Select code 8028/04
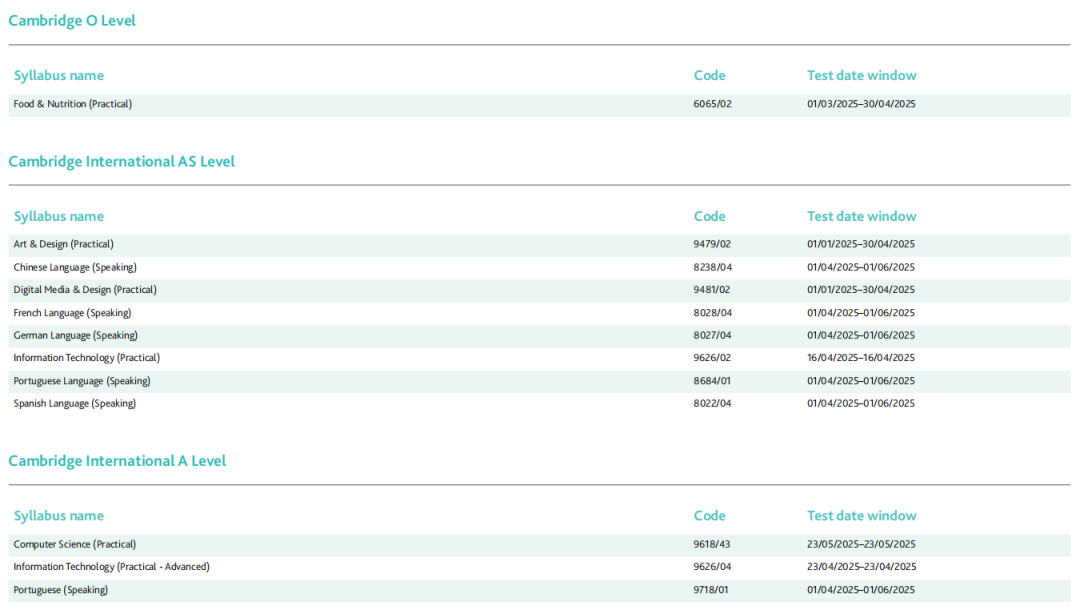This screenshot has height=610, width=1080. point(712,313)
